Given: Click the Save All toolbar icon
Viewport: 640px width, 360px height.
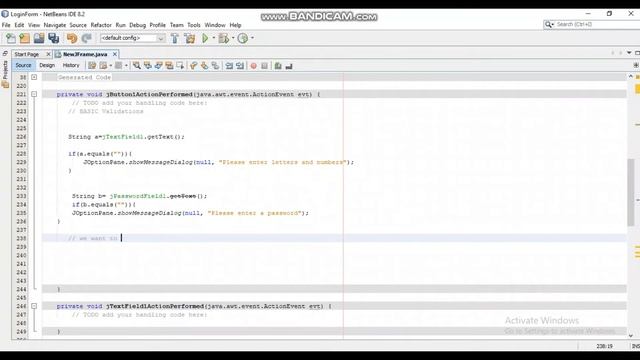Looking at the screenshot, I should coord(53,38).
